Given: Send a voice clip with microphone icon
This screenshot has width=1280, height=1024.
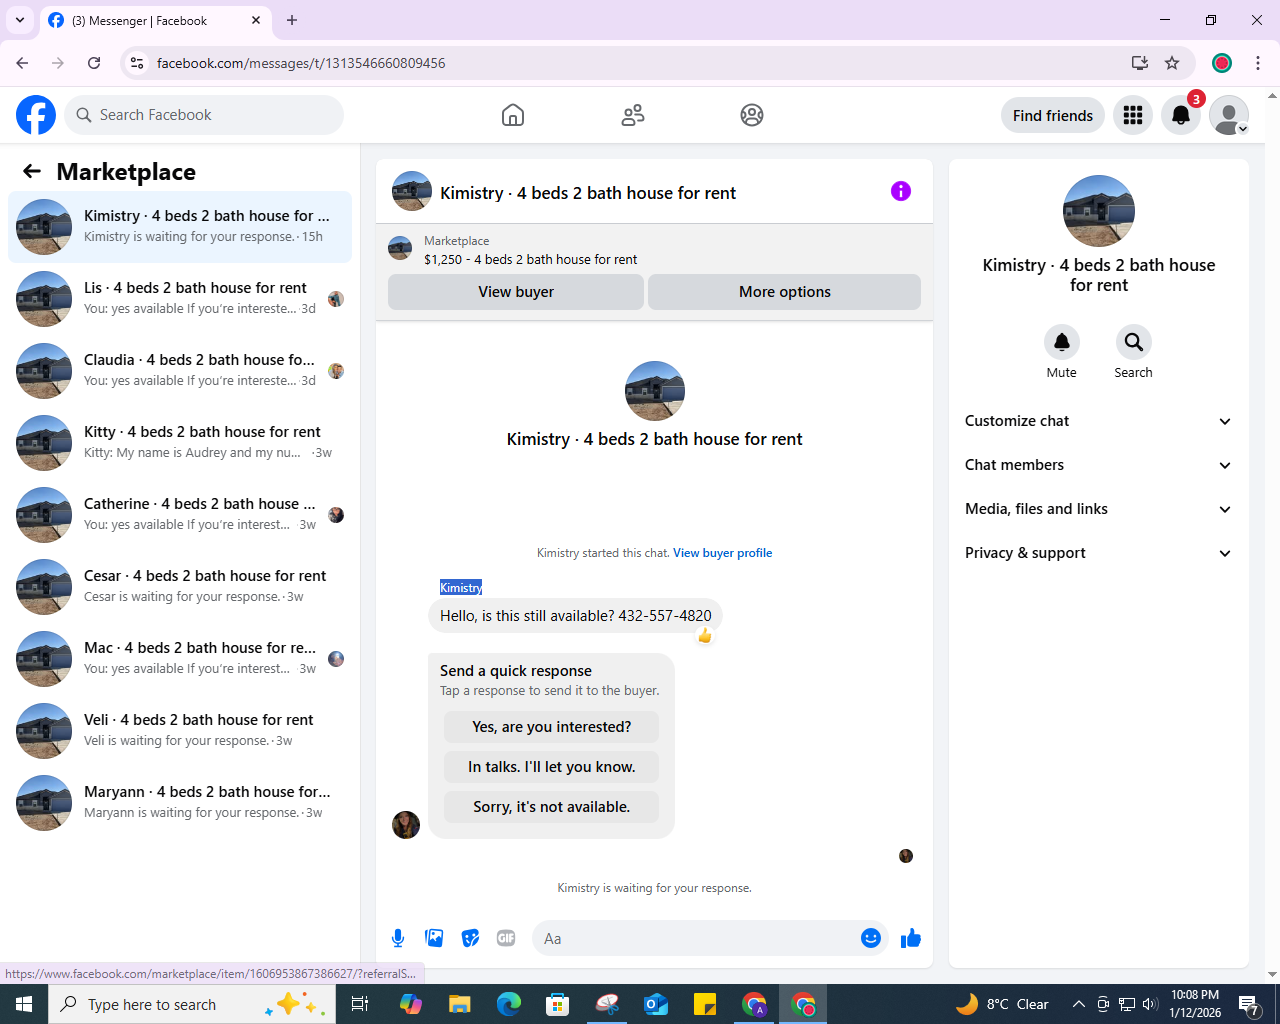Looking at the screenshot, I should pos(398,938).
